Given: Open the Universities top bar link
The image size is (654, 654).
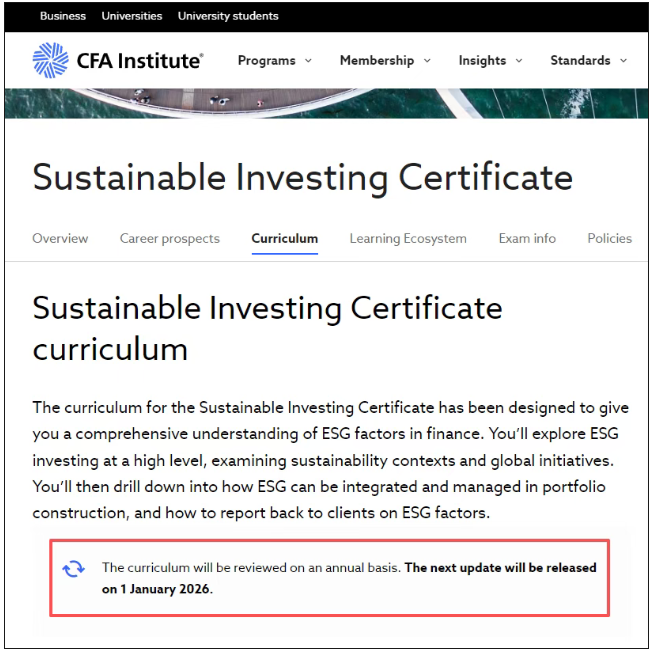Looking at the screenshot, I should (x=132, y=16).
